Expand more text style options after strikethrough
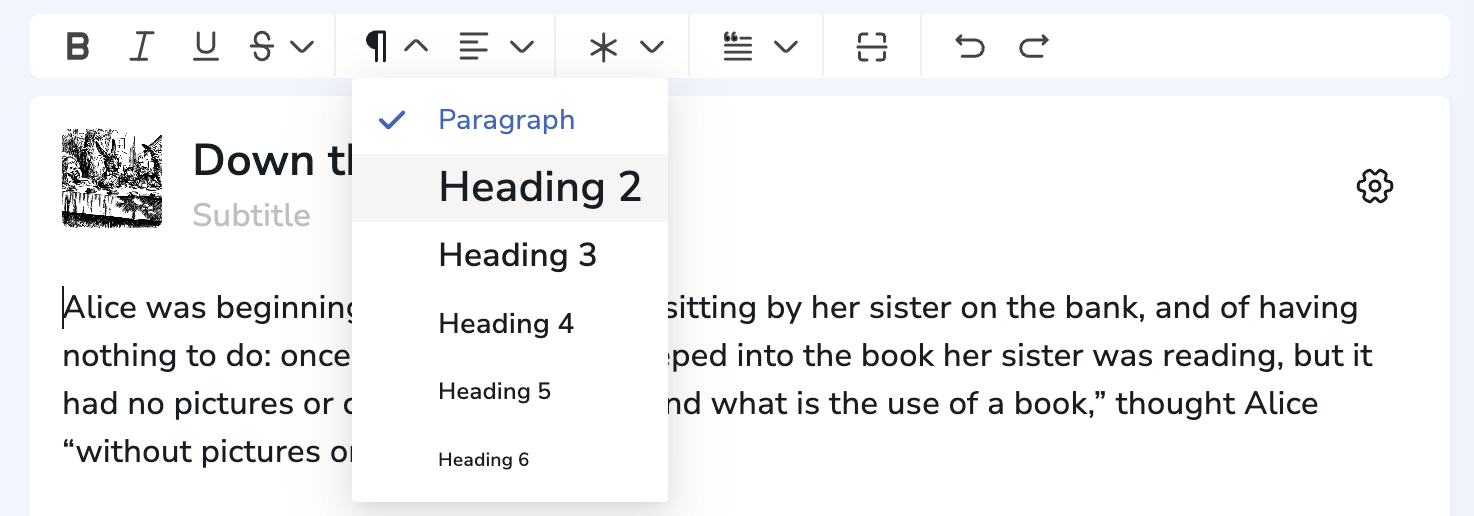The width and height of the screenshot is (1474, 516). click(302, 47)
